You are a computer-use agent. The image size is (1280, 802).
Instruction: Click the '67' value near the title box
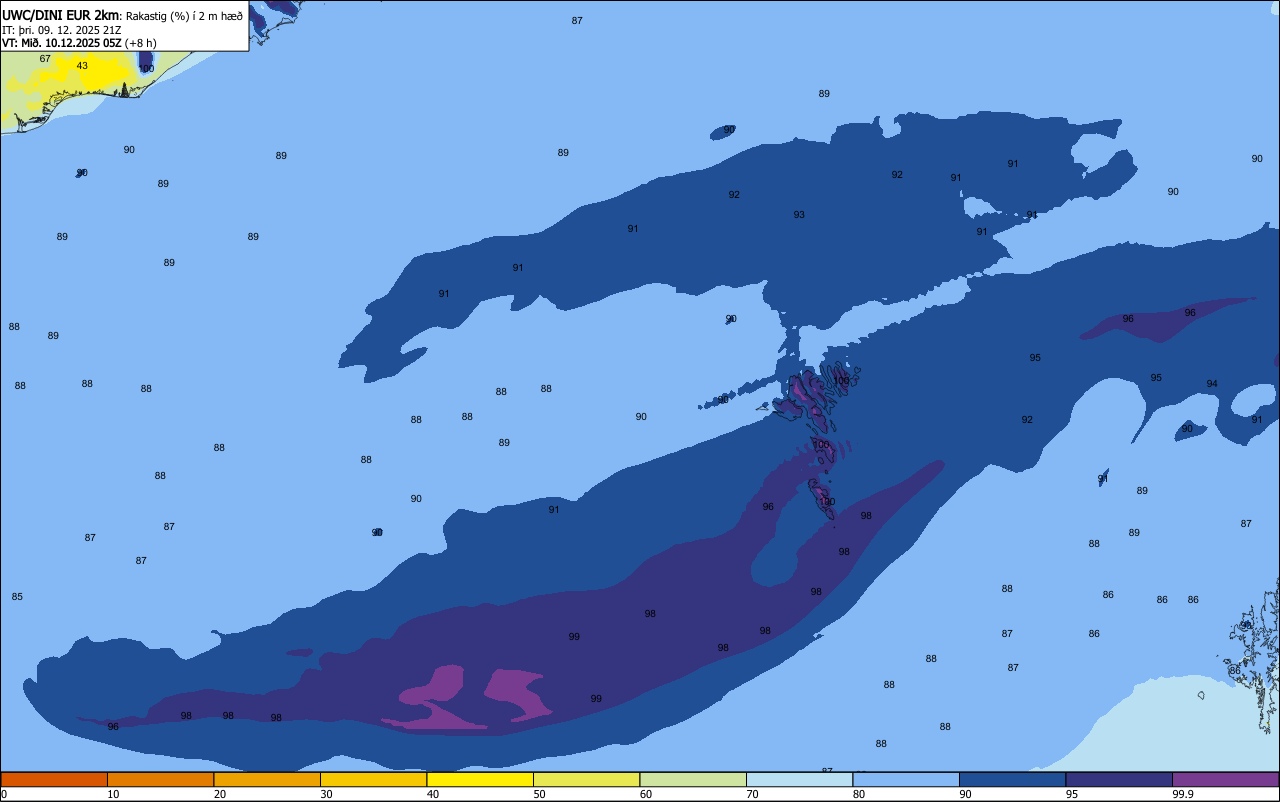click(x=45, y=59)
